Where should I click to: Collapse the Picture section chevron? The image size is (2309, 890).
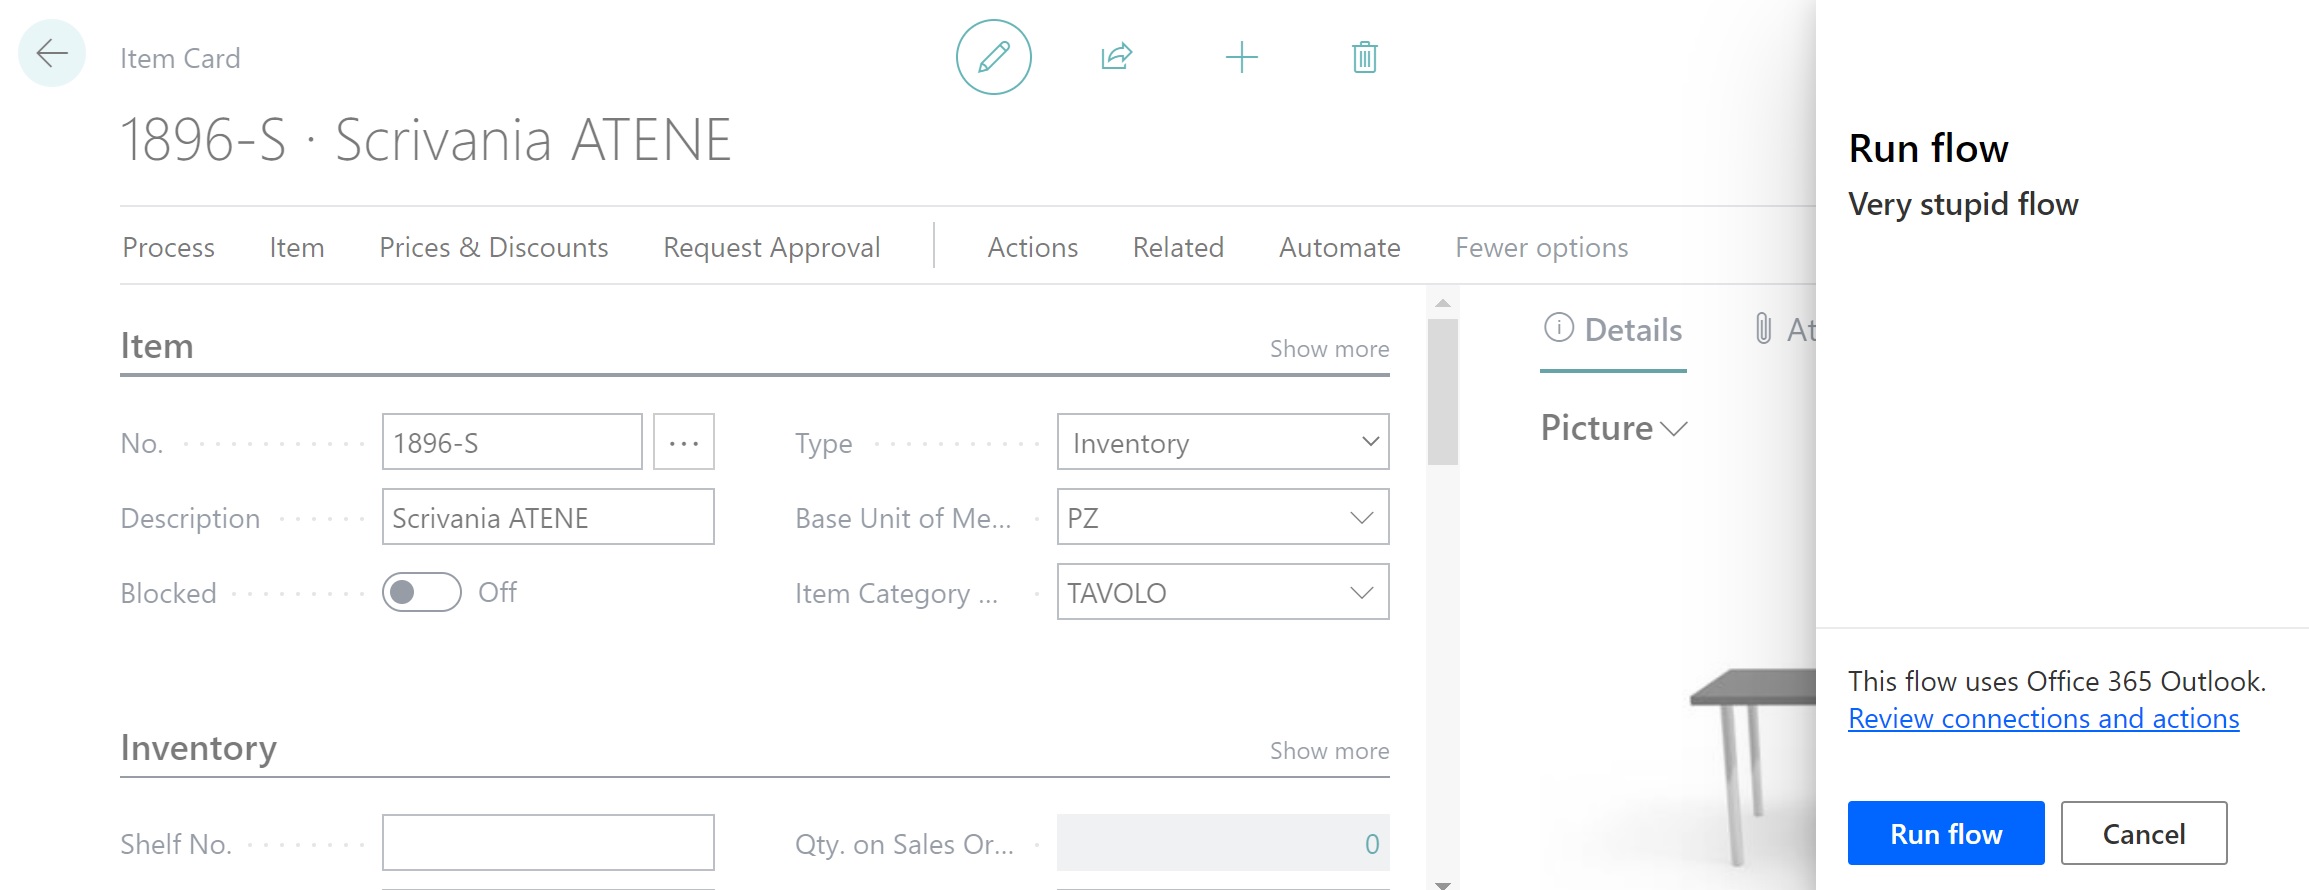[x=1674, y=429]
